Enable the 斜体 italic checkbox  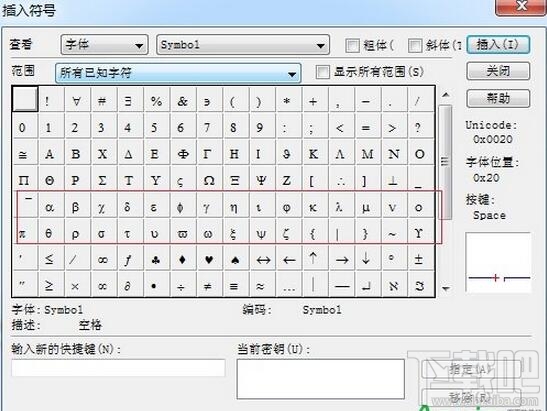415,45
